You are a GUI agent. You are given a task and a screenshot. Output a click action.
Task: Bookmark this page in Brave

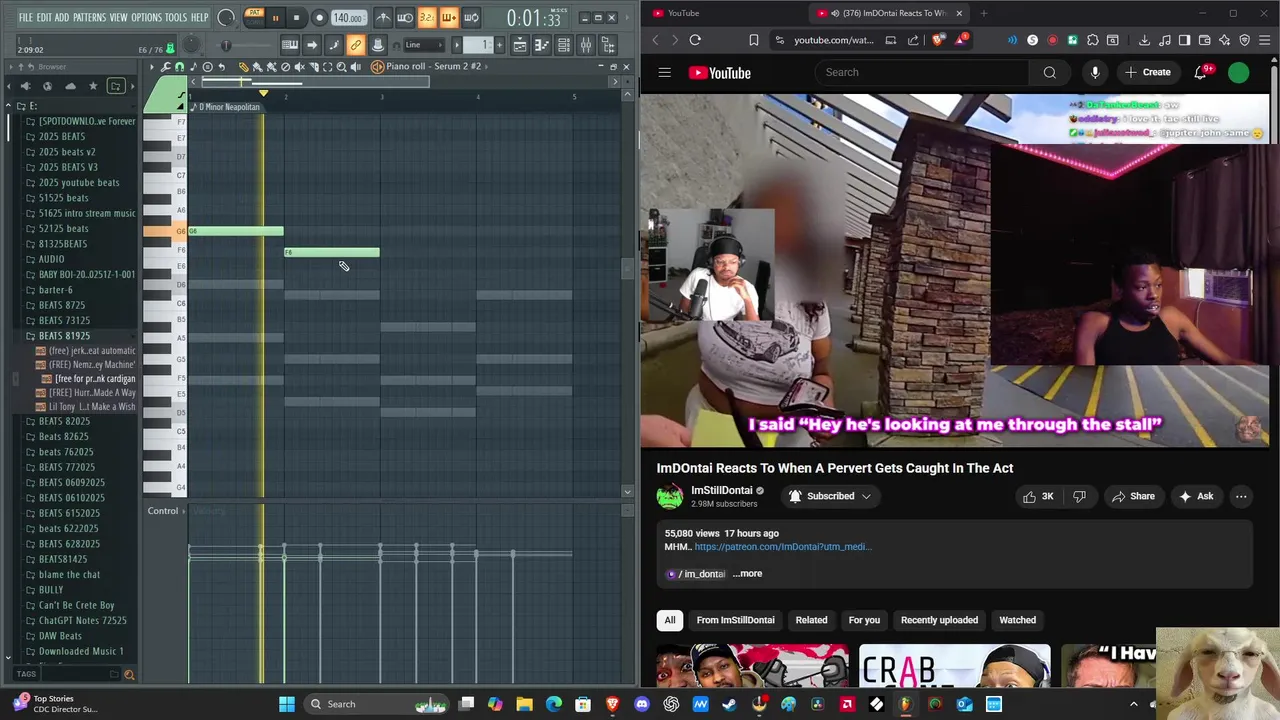tap(754, 40)
